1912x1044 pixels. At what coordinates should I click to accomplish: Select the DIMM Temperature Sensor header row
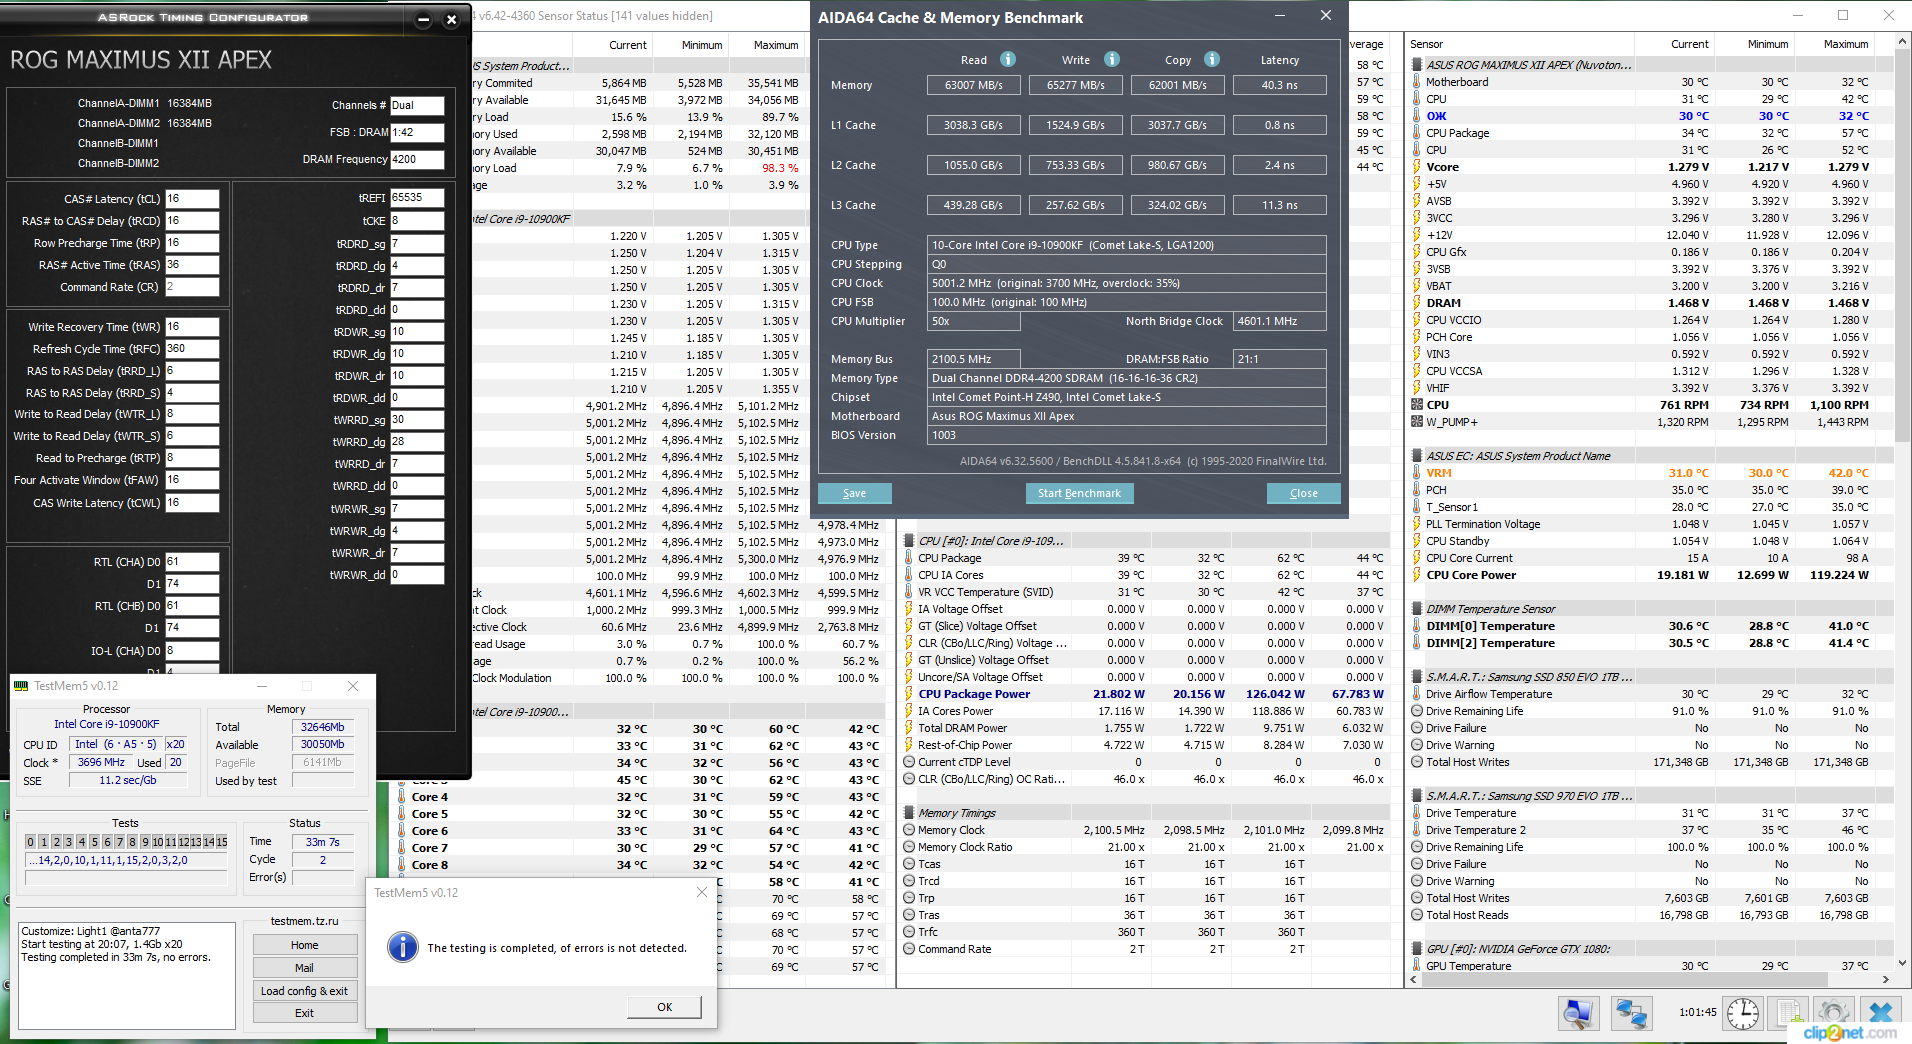(x=1649, y=609)
